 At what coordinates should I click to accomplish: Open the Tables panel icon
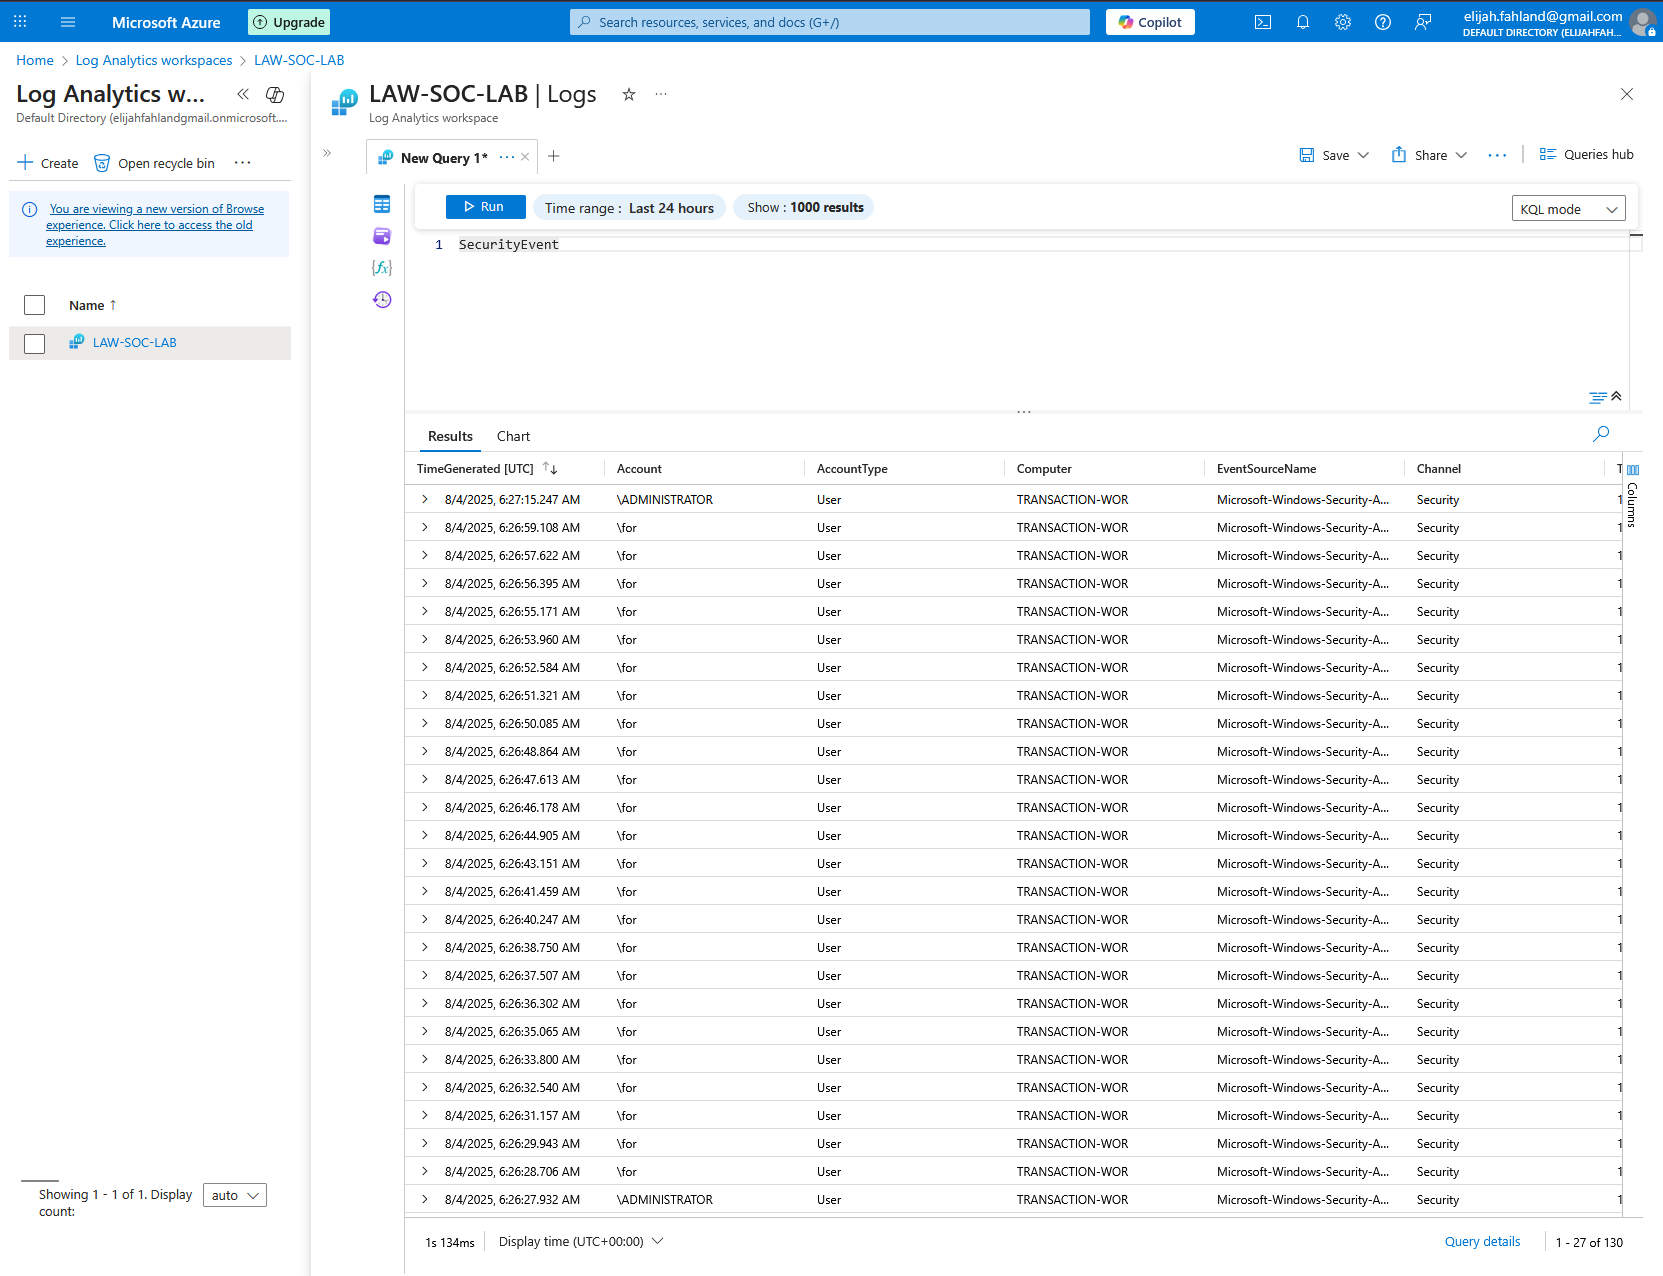pyautogui.click(x=382, y=204)
